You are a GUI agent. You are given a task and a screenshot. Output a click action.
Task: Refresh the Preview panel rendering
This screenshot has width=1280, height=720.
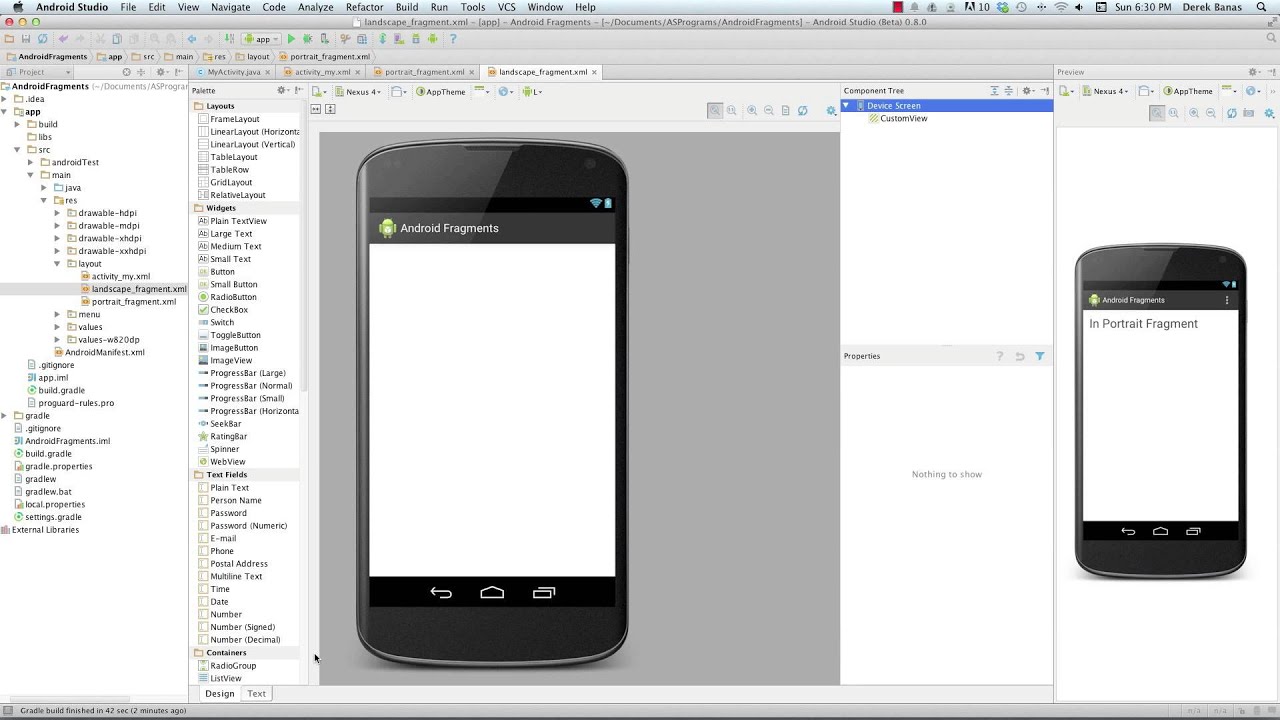(x=1232, y=113)
